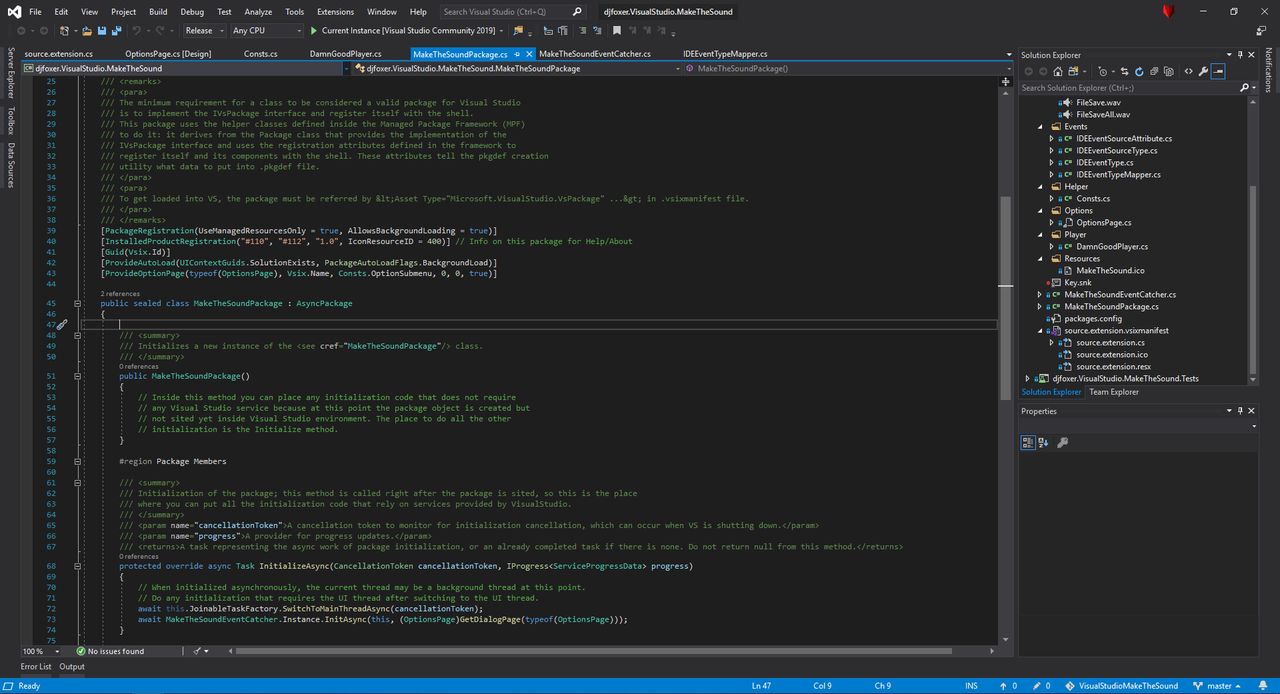The image size is (1280, 694).
Task: Refresh the Solution Explorer
Action: (x=1139, y=71)
